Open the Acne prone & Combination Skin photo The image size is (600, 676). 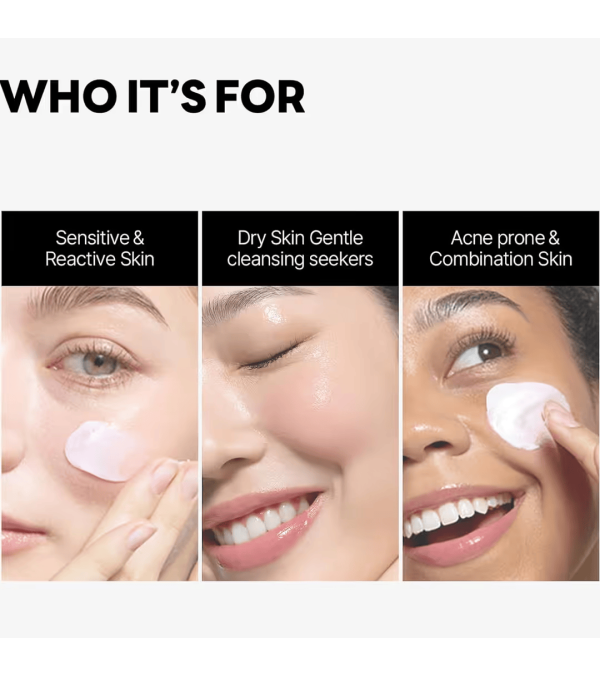coord(500,433)
